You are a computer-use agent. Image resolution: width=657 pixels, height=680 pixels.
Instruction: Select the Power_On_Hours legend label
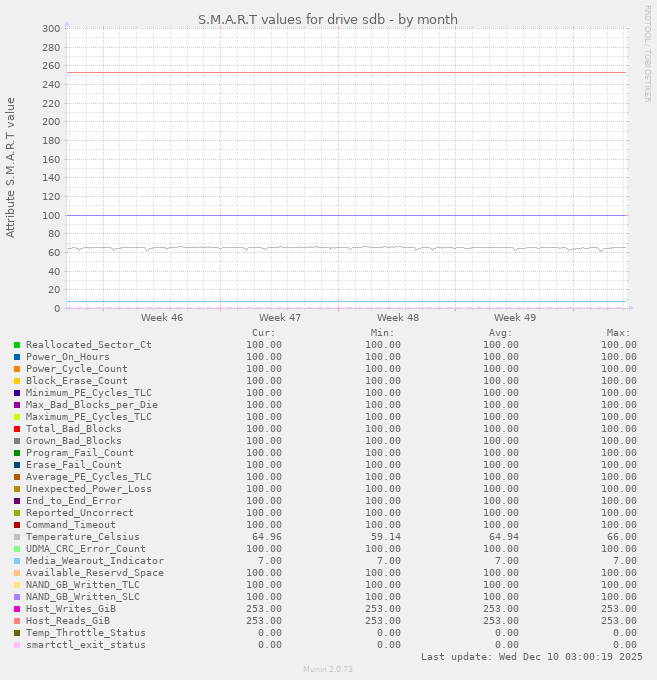[x=67, y=357]
